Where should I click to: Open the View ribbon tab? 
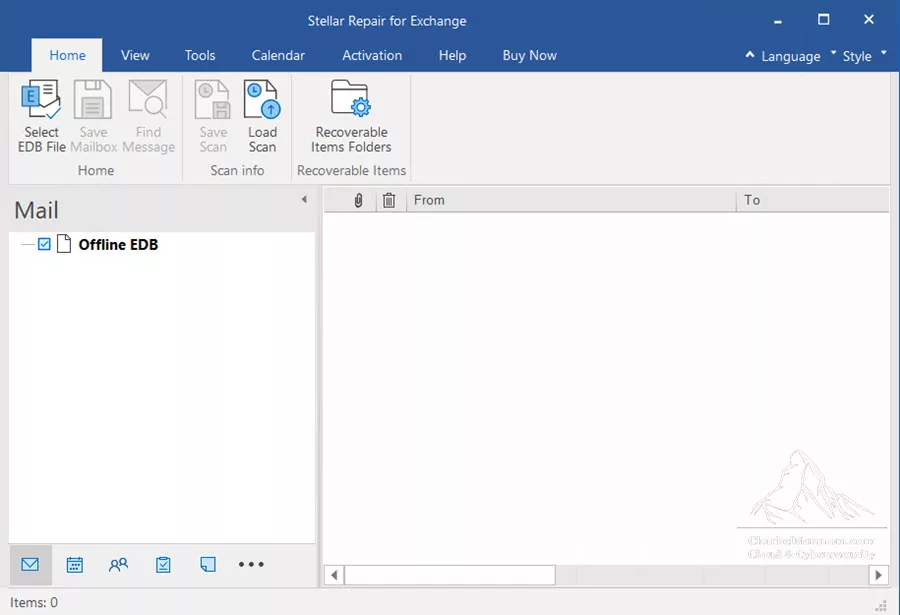(135, 55)
